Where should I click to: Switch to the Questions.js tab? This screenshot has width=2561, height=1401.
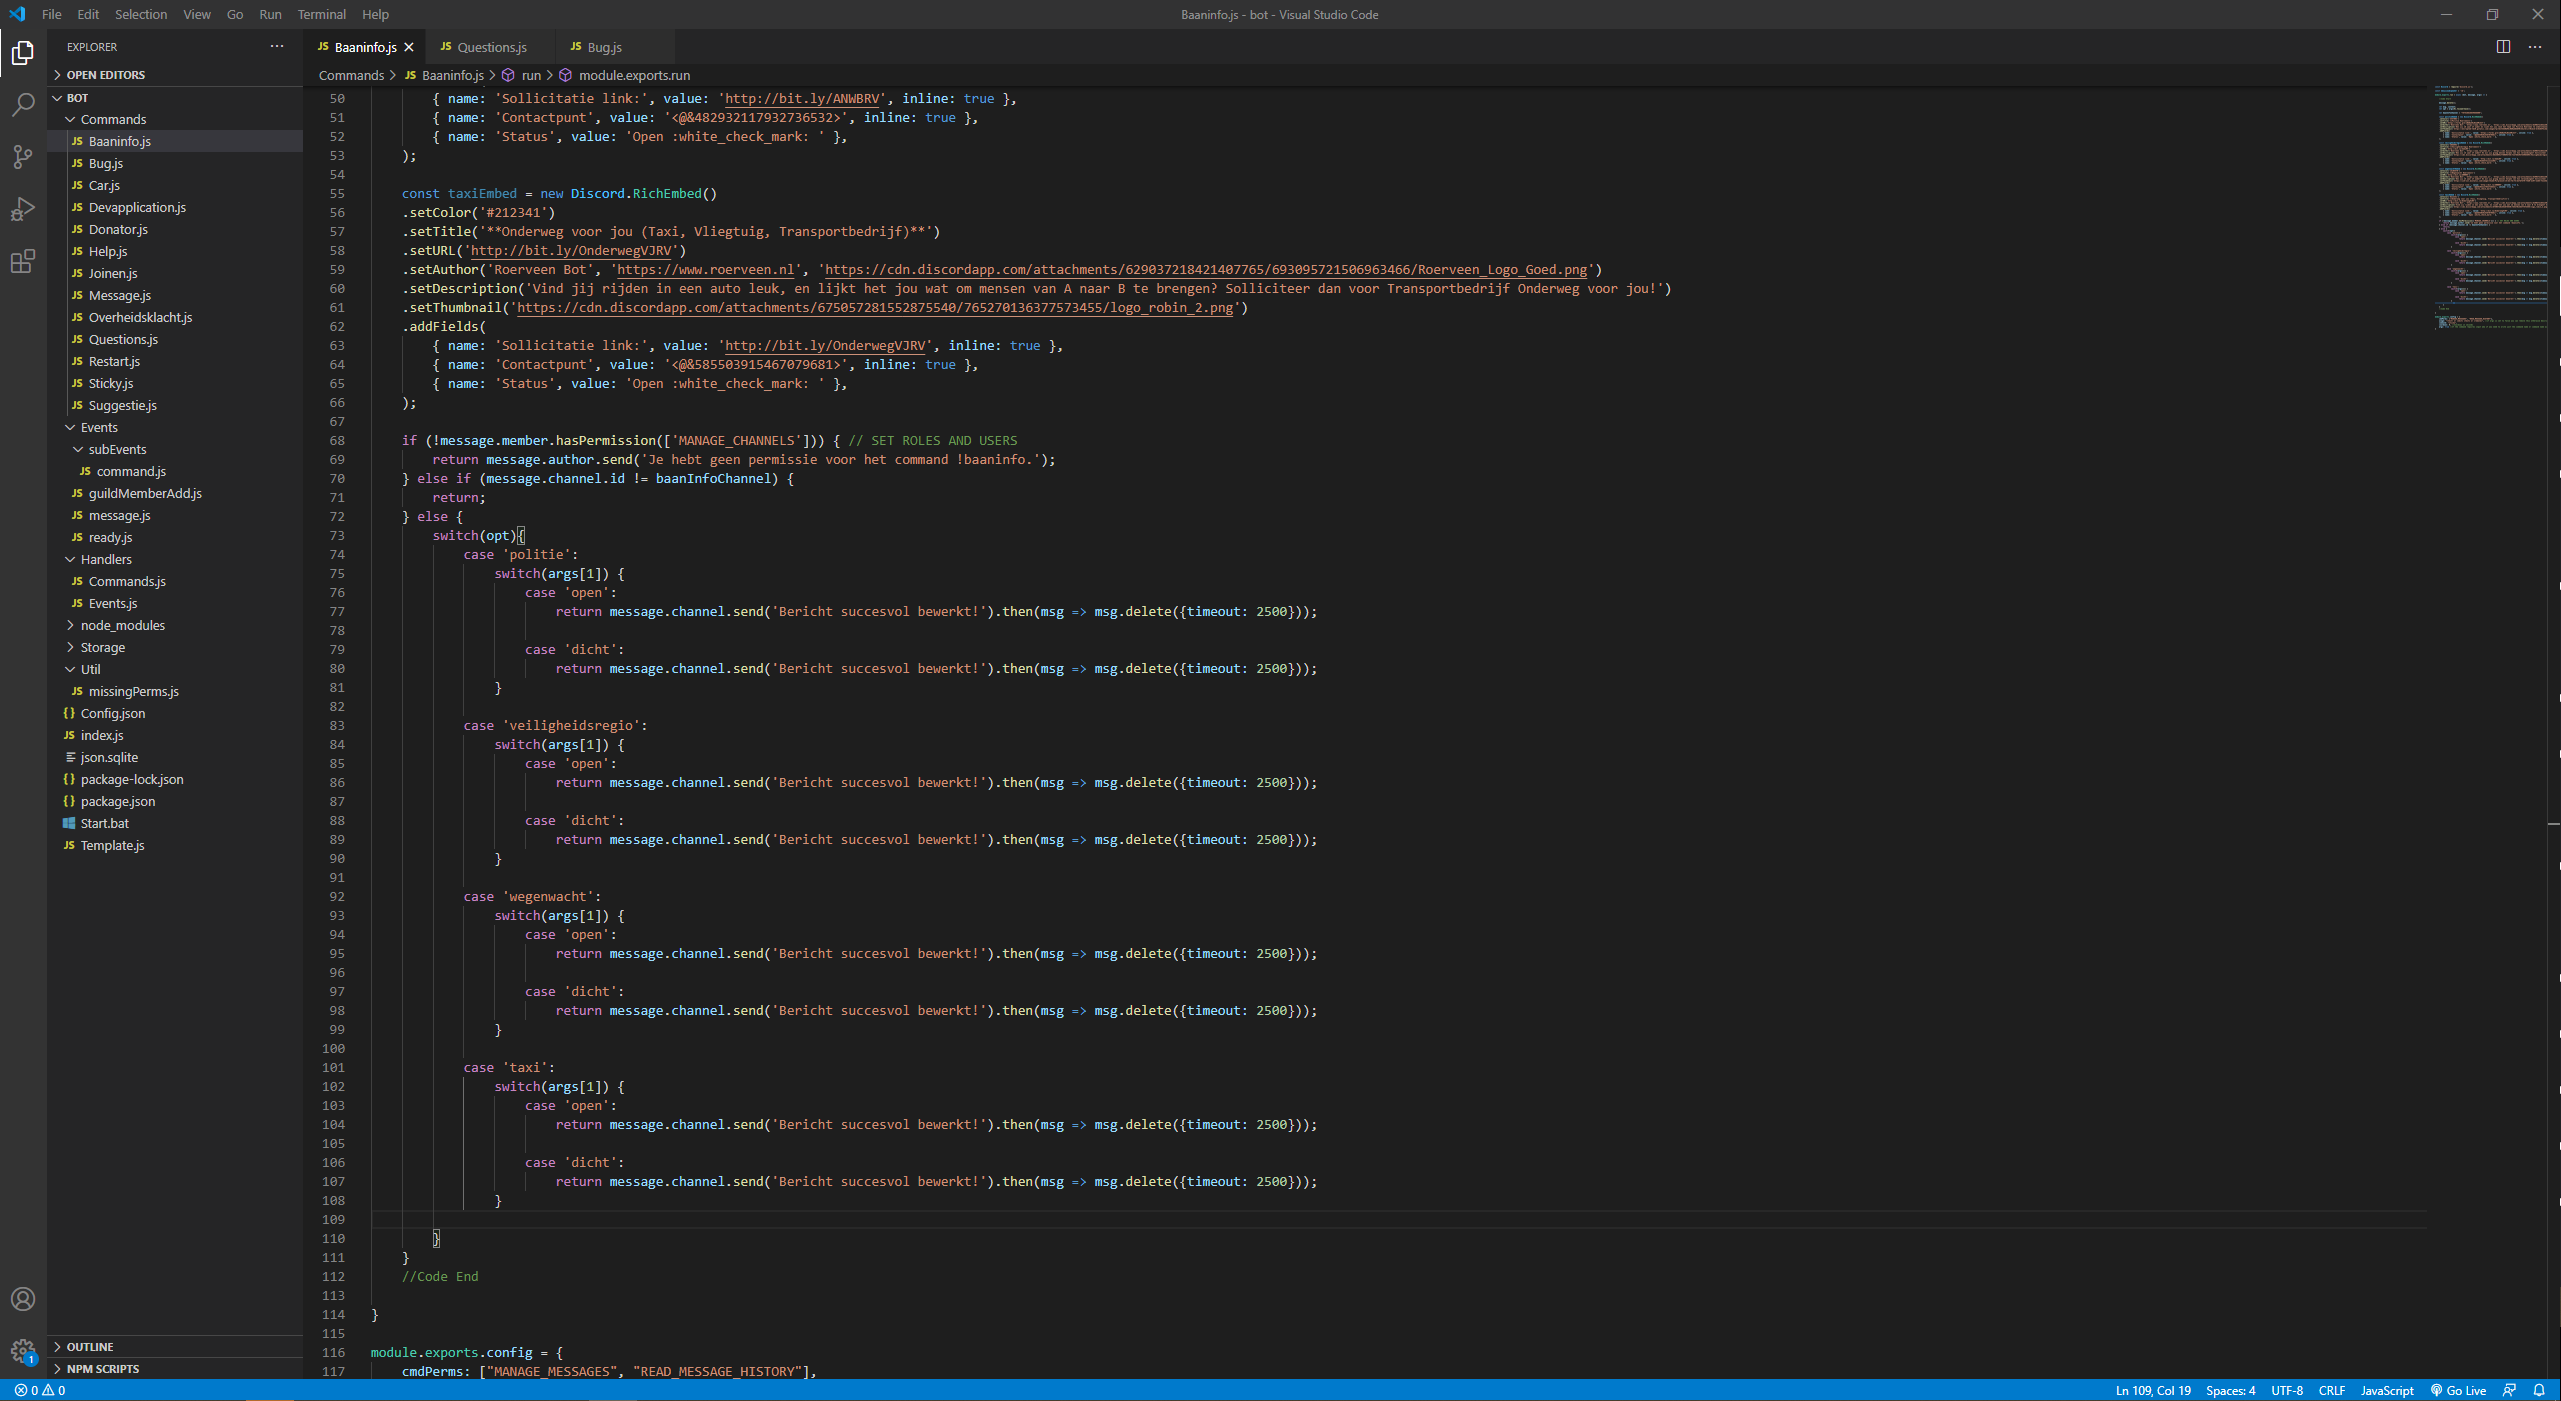tap(491, 47)
